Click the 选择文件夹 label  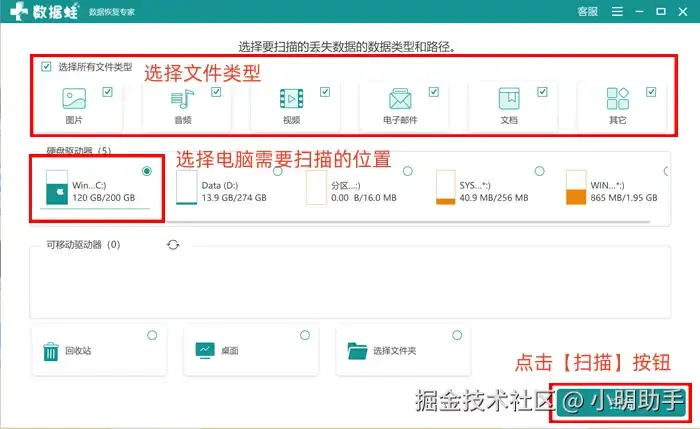tap(395, 351)
